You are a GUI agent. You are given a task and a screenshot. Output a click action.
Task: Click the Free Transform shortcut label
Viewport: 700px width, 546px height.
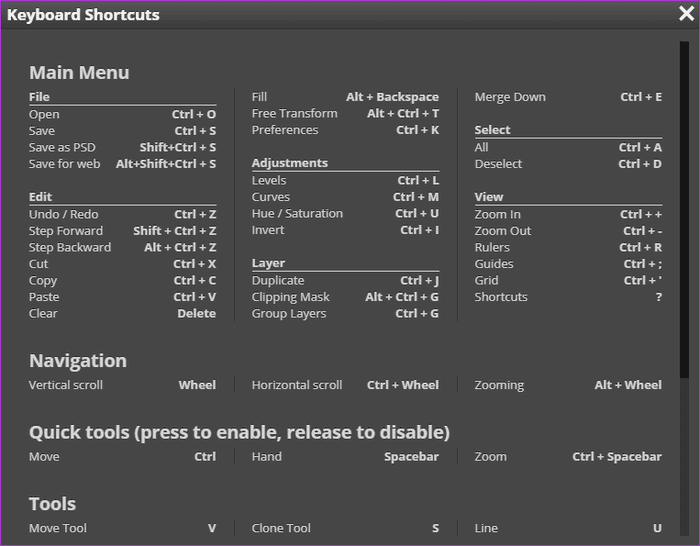click(x=295, y=114)
